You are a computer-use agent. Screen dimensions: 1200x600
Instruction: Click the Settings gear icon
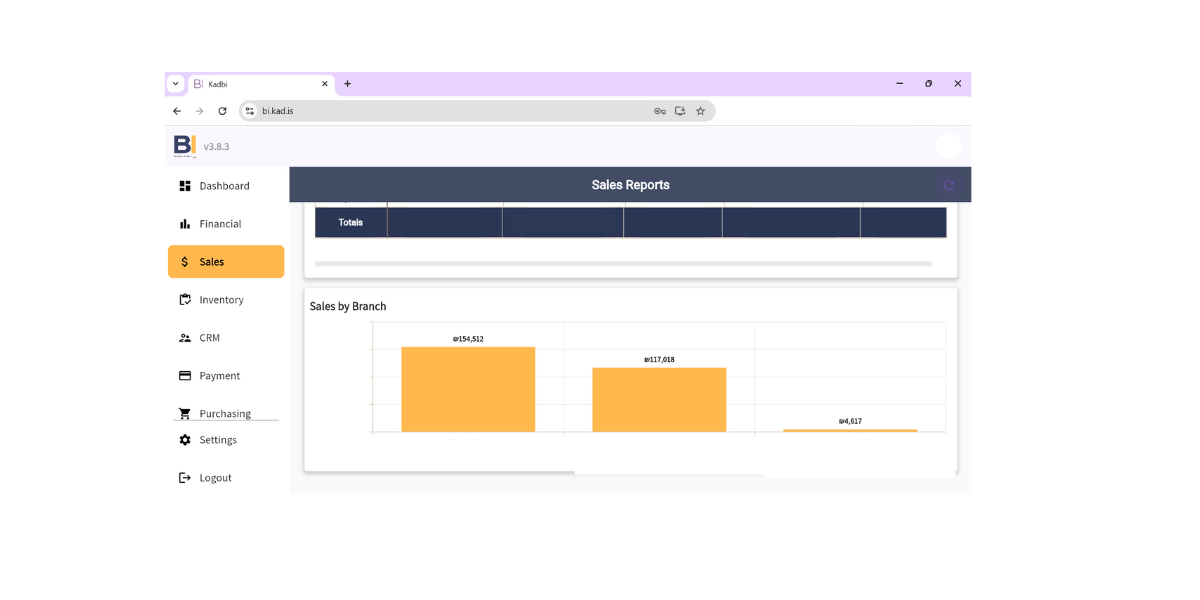[x=185, y=440]
